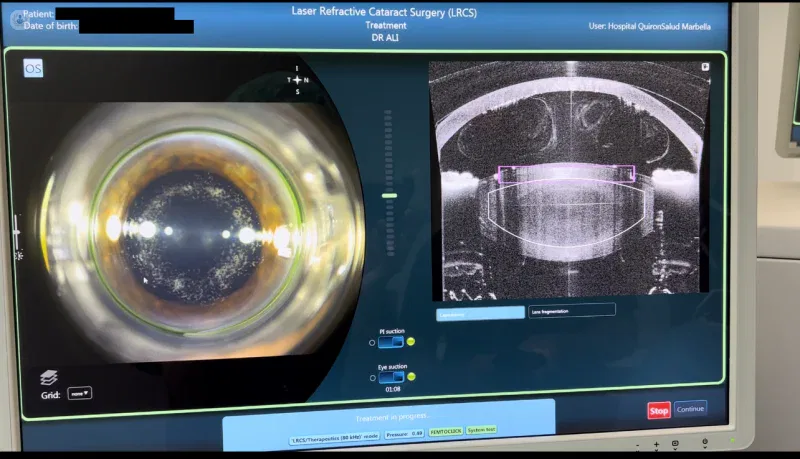This screenshot has width=800, height=459.
Task: Click the OCT cross-section lens image
Action: [x=570, y=180]
